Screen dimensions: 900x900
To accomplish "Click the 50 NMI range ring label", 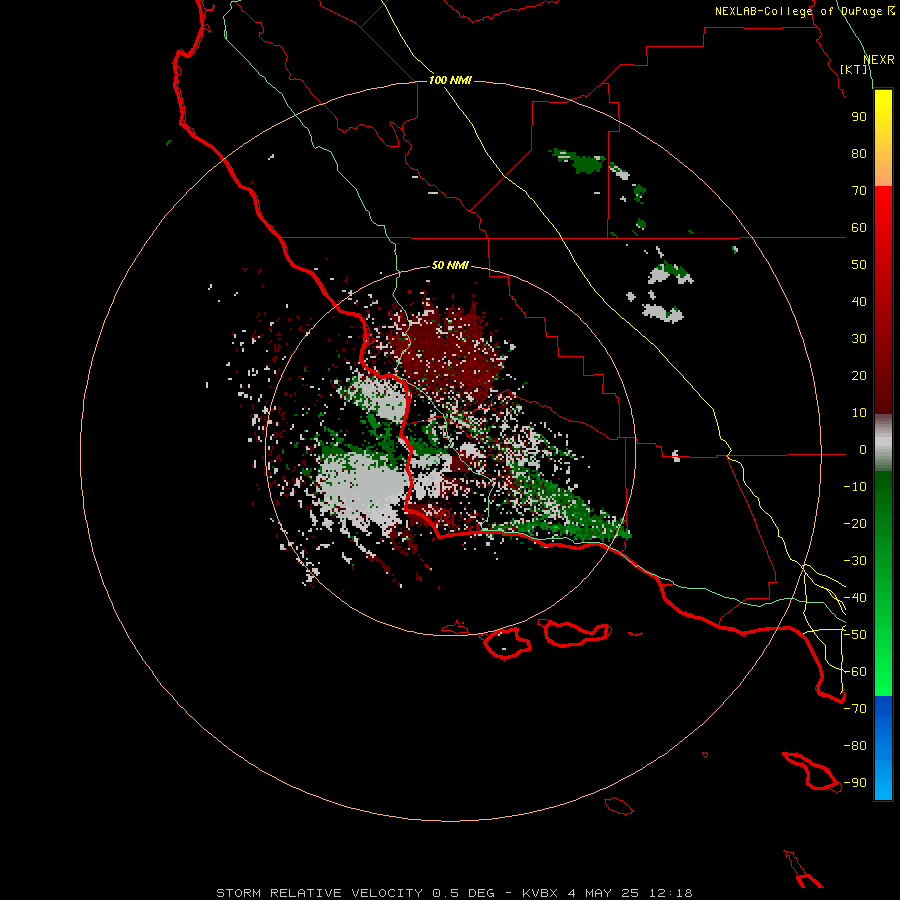I will [450, 265].
